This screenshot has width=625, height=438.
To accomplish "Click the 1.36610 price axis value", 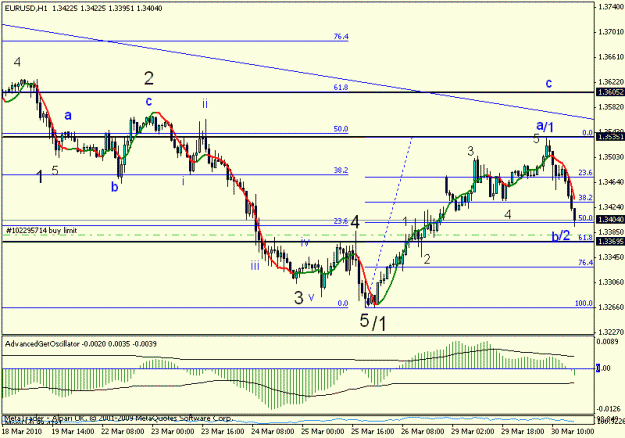I will [611, 57].
